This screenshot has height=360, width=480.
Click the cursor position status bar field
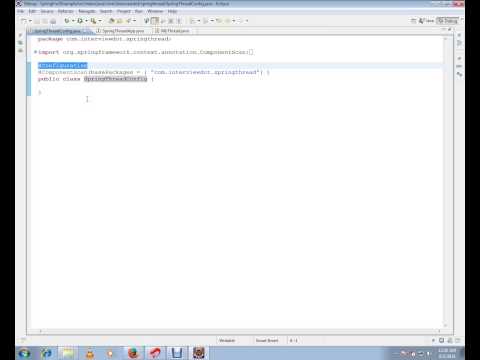click(293, 340)
